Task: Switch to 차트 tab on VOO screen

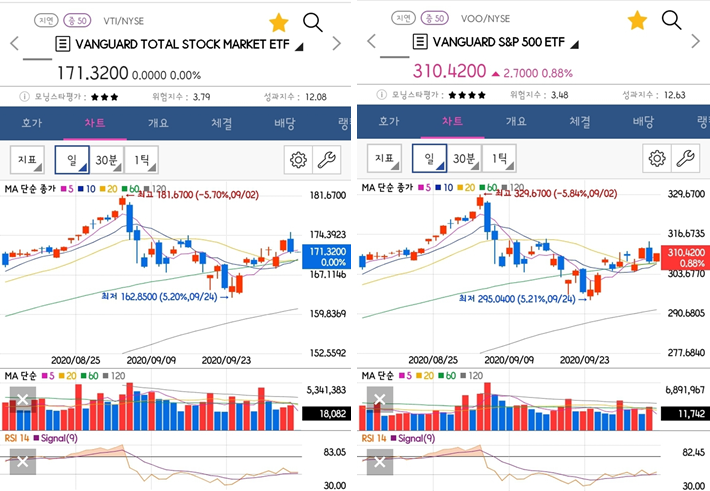Action: 452,121
